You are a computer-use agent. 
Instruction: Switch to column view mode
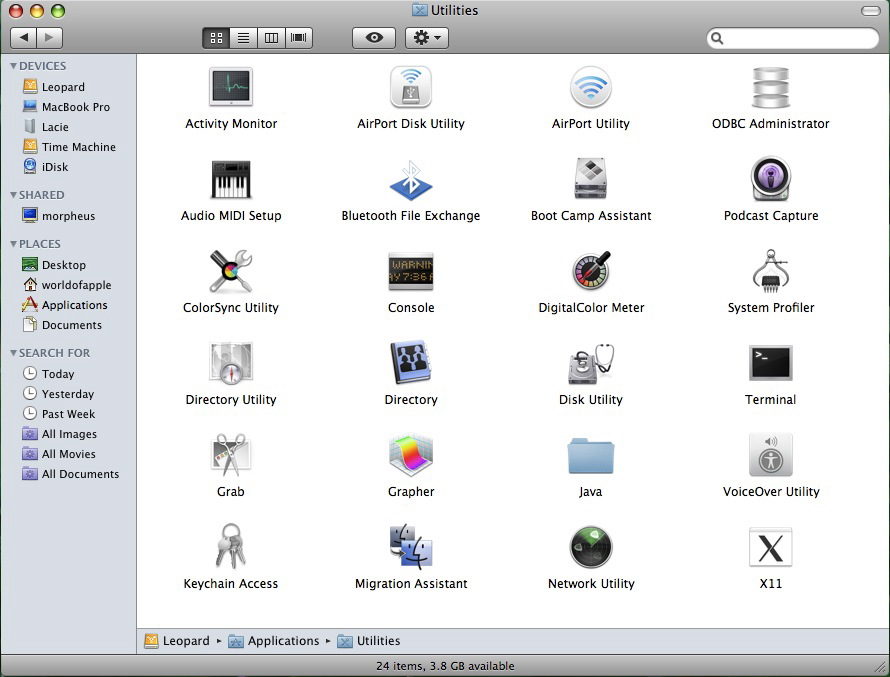tap(271, 38)
